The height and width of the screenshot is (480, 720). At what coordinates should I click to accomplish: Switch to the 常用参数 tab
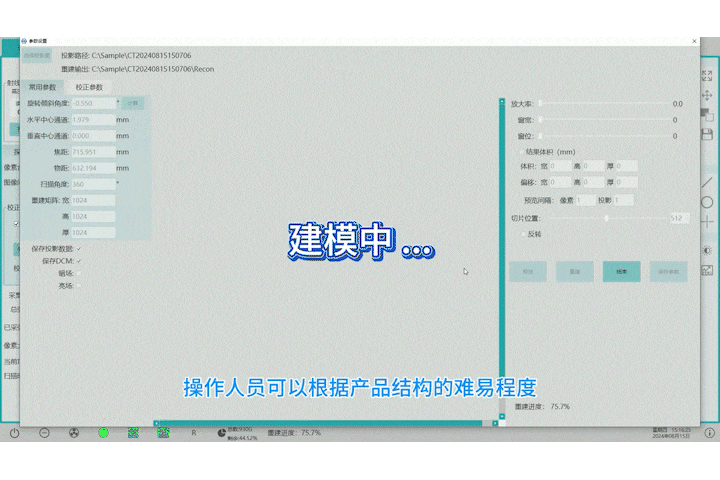tap(42, 87)
